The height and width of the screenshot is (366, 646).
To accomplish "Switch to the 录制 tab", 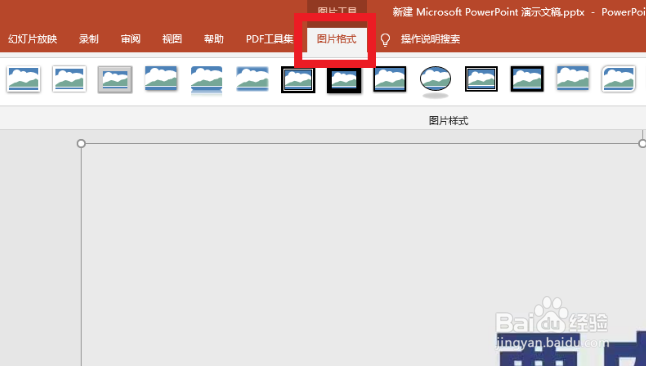I will (89, 39).
